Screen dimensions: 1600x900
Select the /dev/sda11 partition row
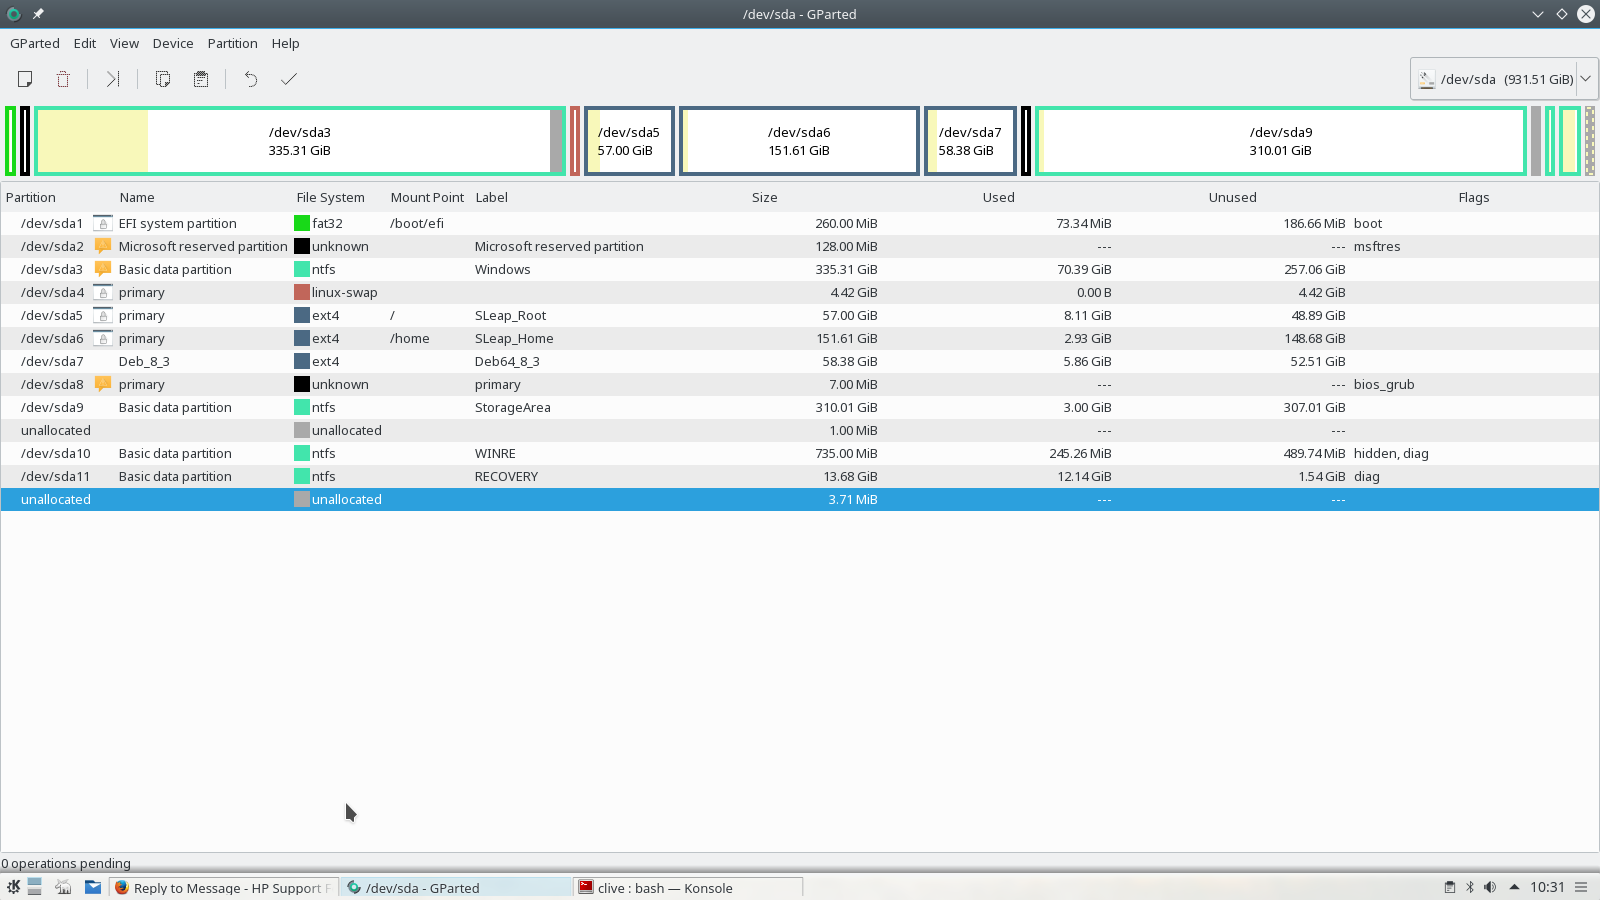click(800, 476)
